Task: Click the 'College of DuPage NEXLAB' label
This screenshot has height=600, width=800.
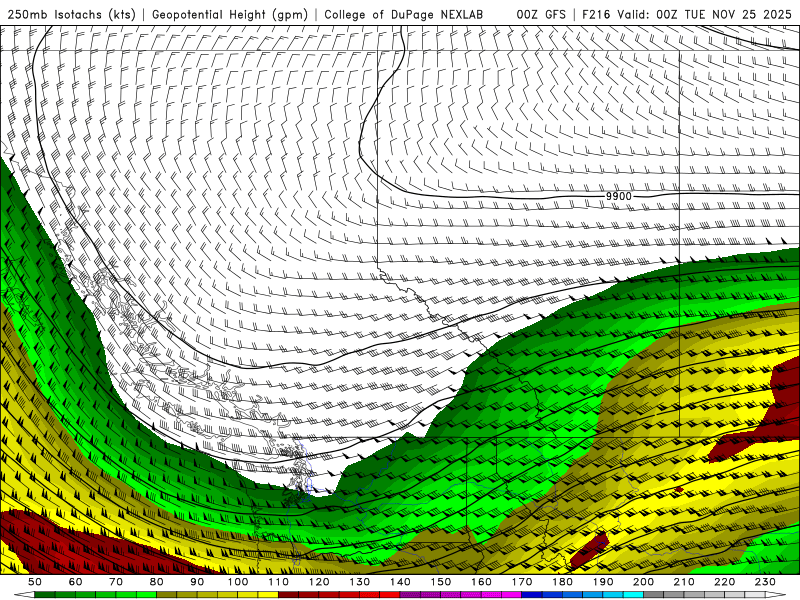Action: pyautogui.click(x=404, y=14)
